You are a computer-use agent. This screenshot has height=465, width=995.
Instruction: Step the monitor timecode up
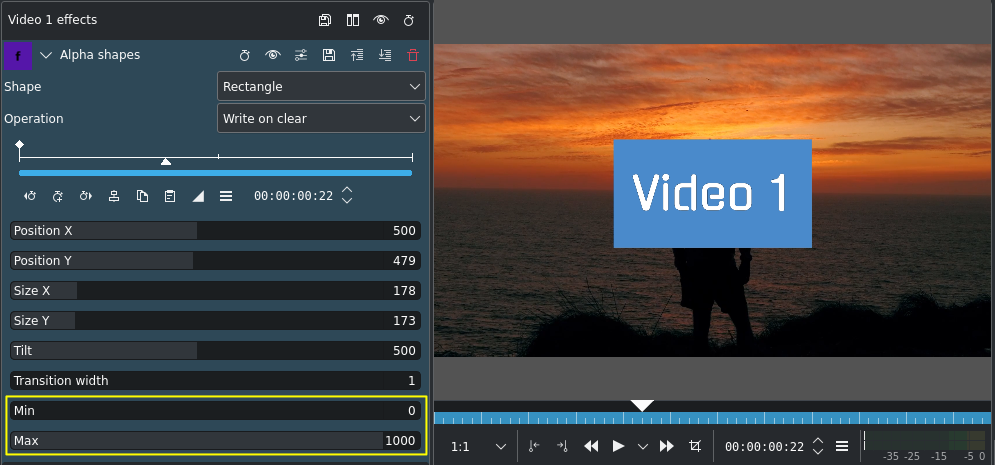[818, 442]
